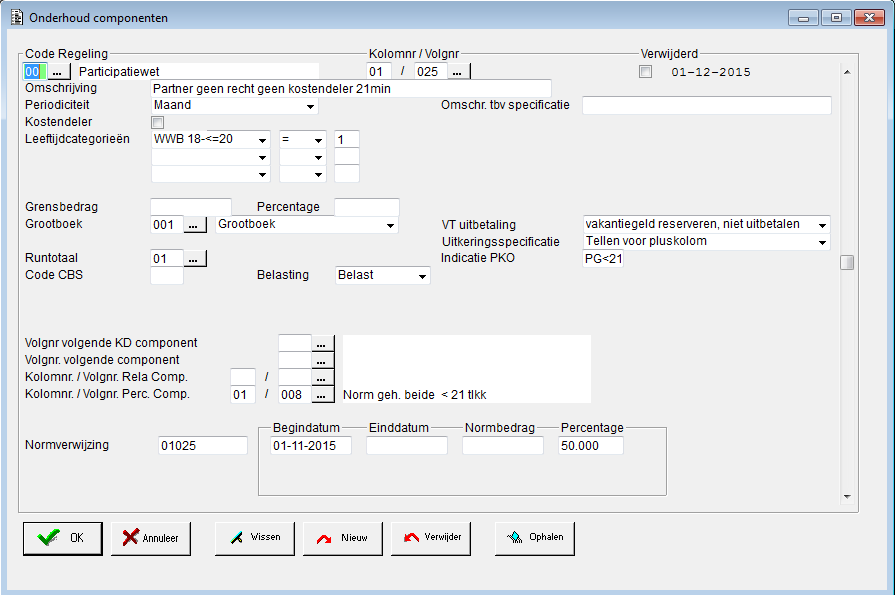
Task: Click the Rela Comp. Kolomnr empty field
Action: point(243,377)
